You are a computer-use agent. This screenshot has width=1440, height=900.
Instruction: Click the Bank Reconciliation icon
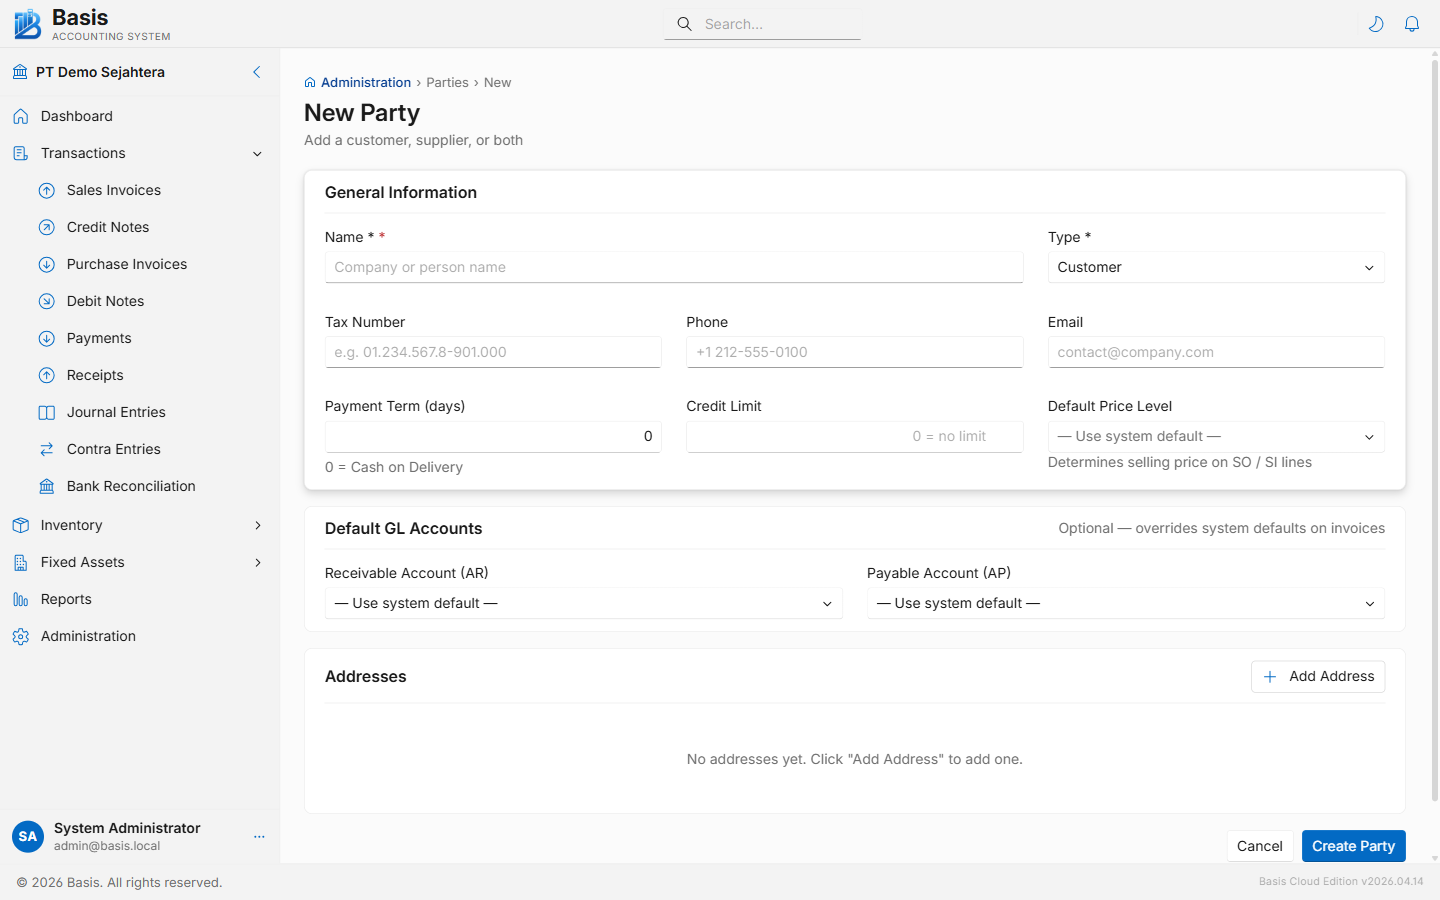coord(47,486)
